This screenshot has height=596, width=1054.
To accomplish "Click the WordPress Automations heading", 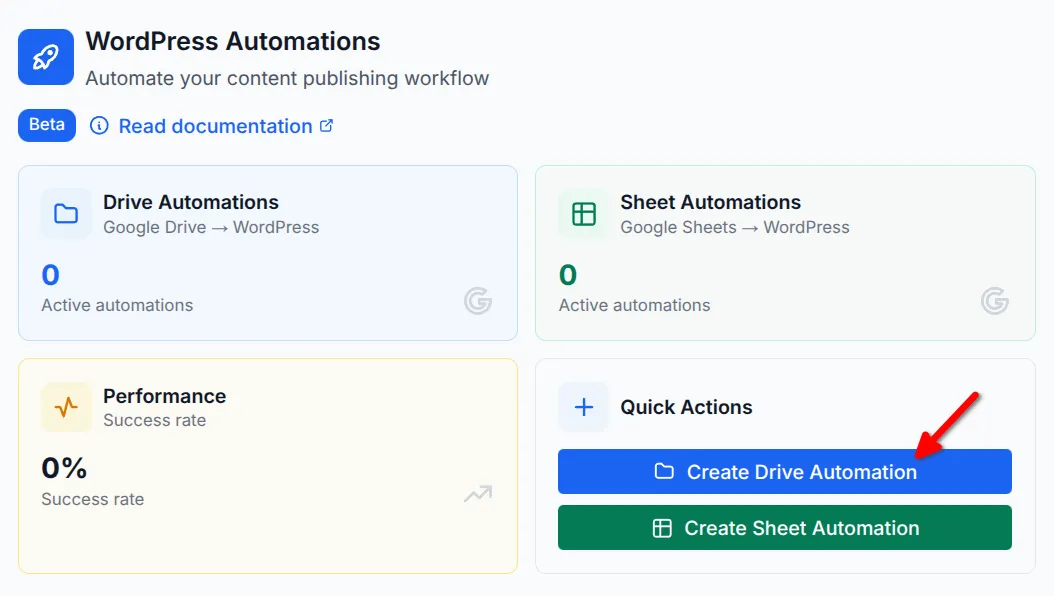I will [233, 42].
